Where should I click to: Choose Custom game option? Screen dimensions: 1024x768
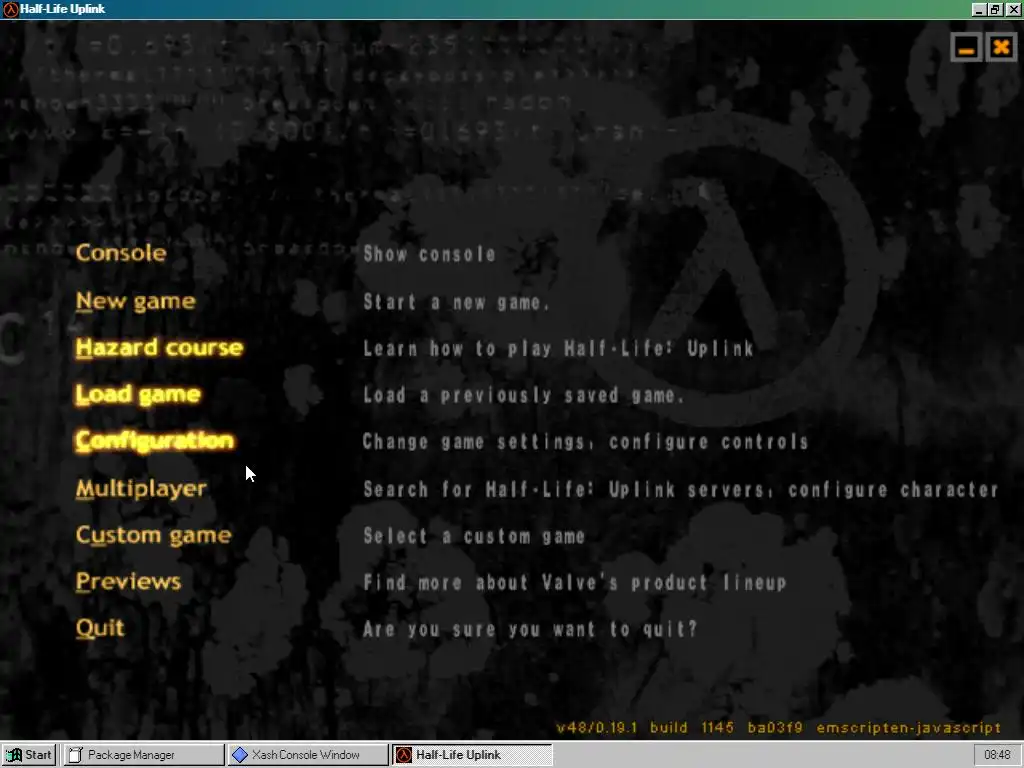click(x=153, y=536)
